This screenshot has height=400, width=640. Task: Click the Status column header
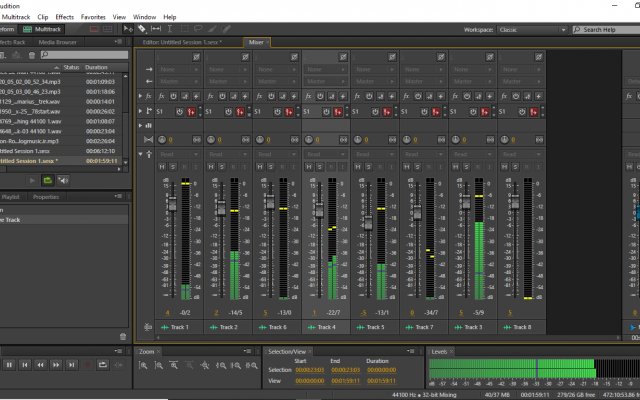pos(71,67)
